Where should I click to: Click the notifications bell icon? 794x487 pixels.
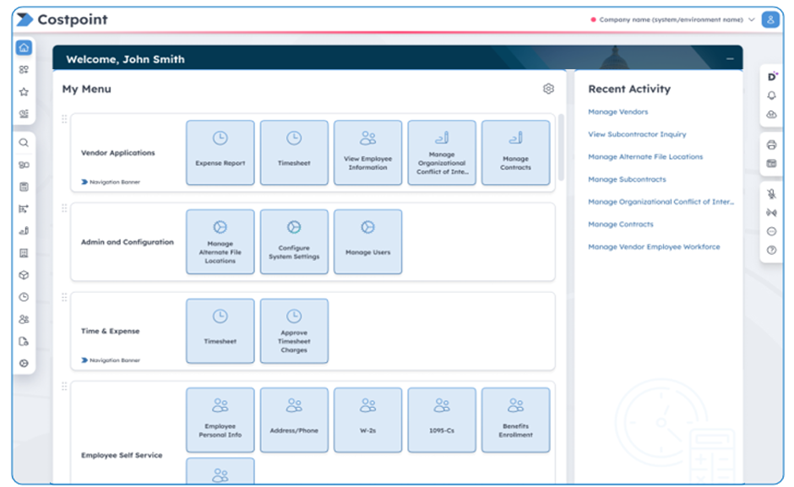pyautogui.click(x=771, y=96)
